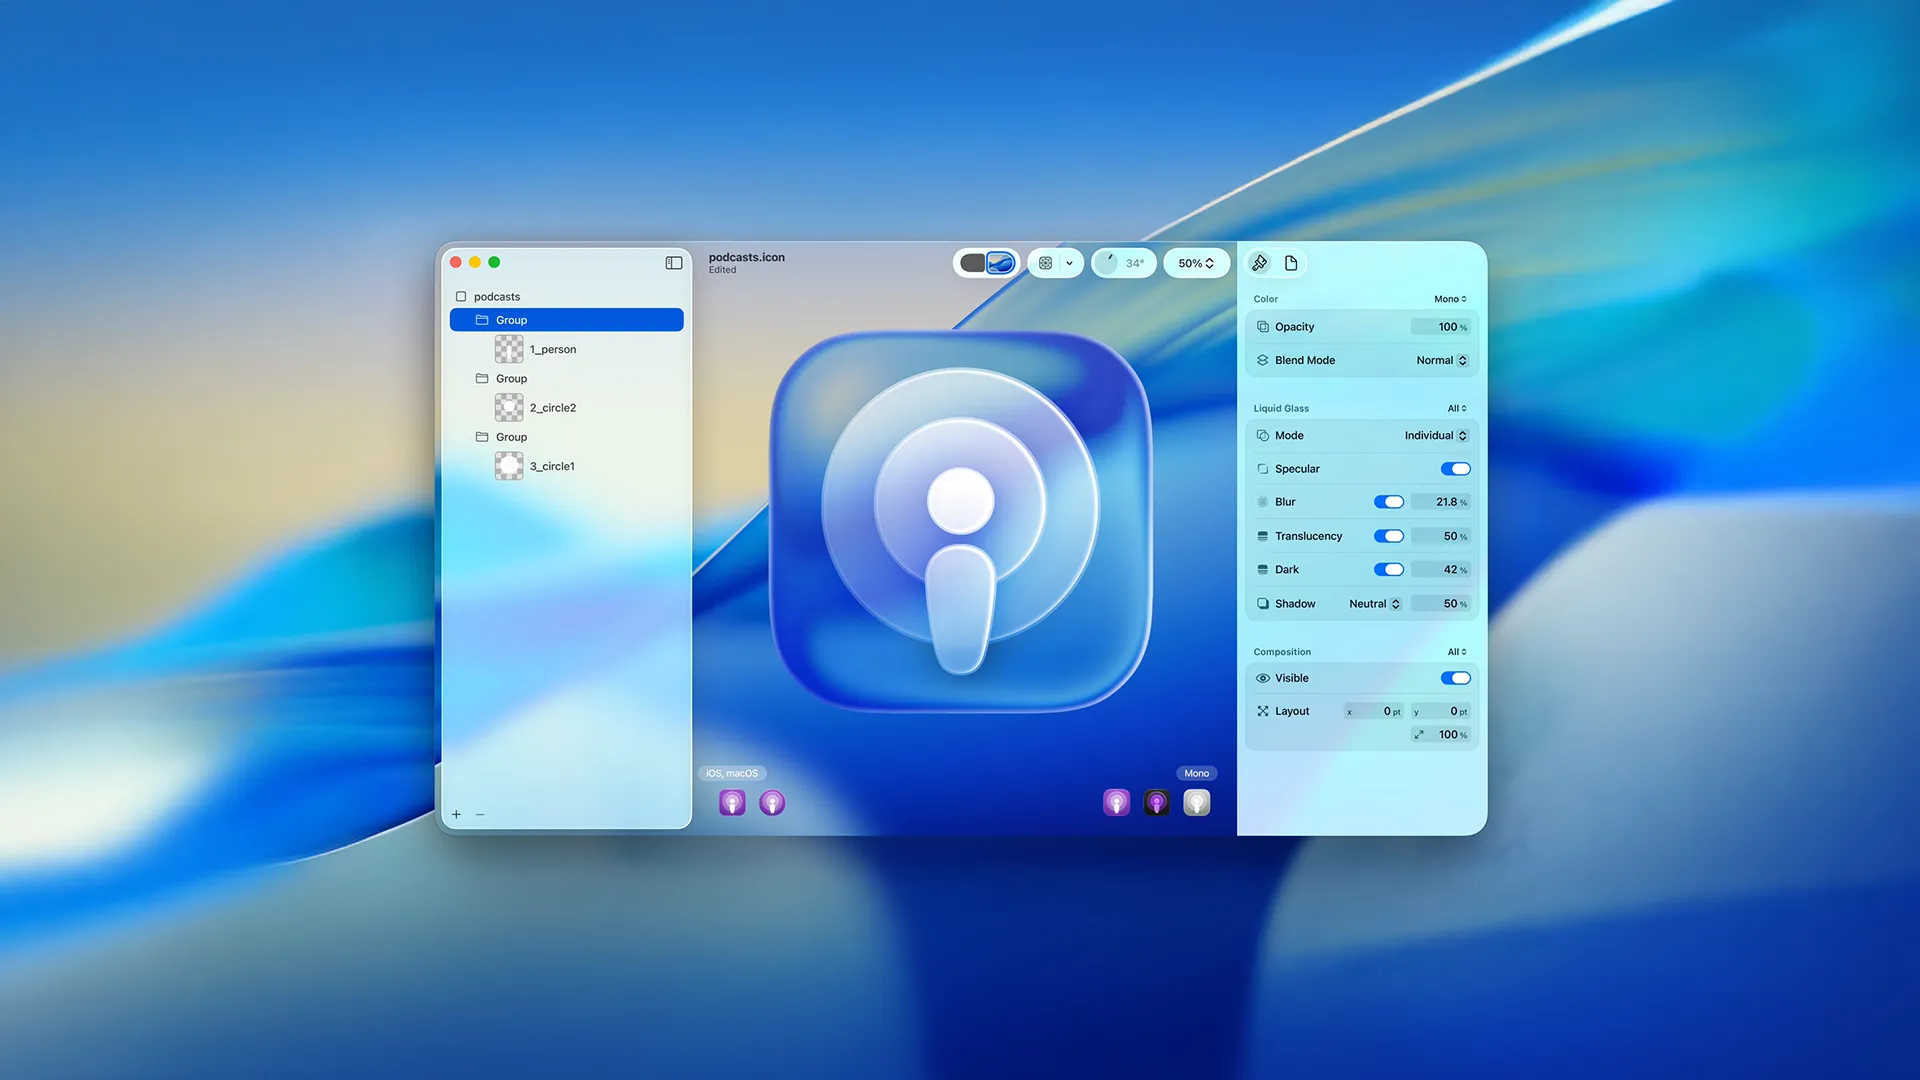The image size is (1920, 1080).
Task: Toggle the Dark switch
Action: [1389, 570]
